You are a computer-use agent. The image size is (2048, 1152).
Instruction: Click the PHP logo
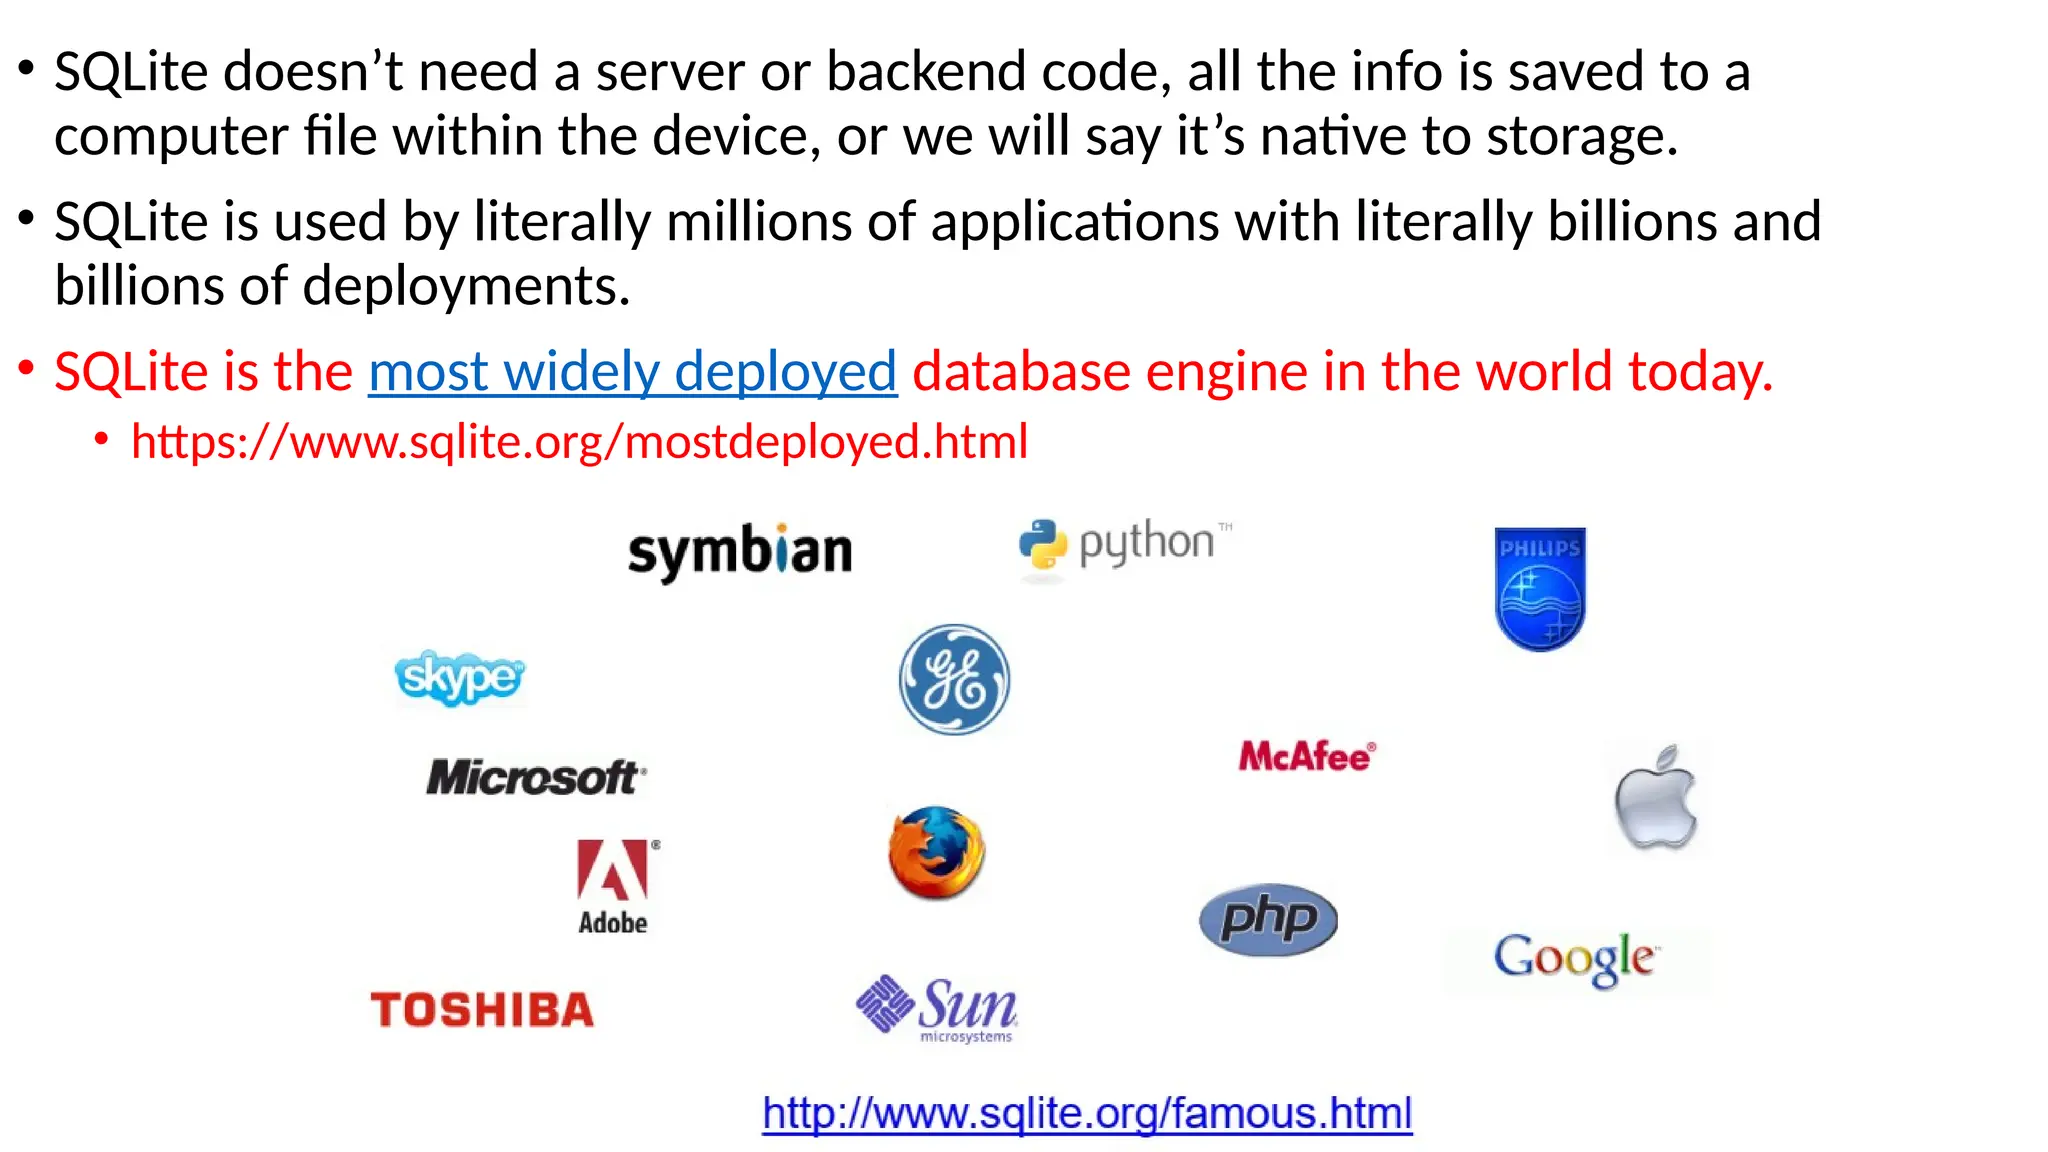tap(1268, 919)
